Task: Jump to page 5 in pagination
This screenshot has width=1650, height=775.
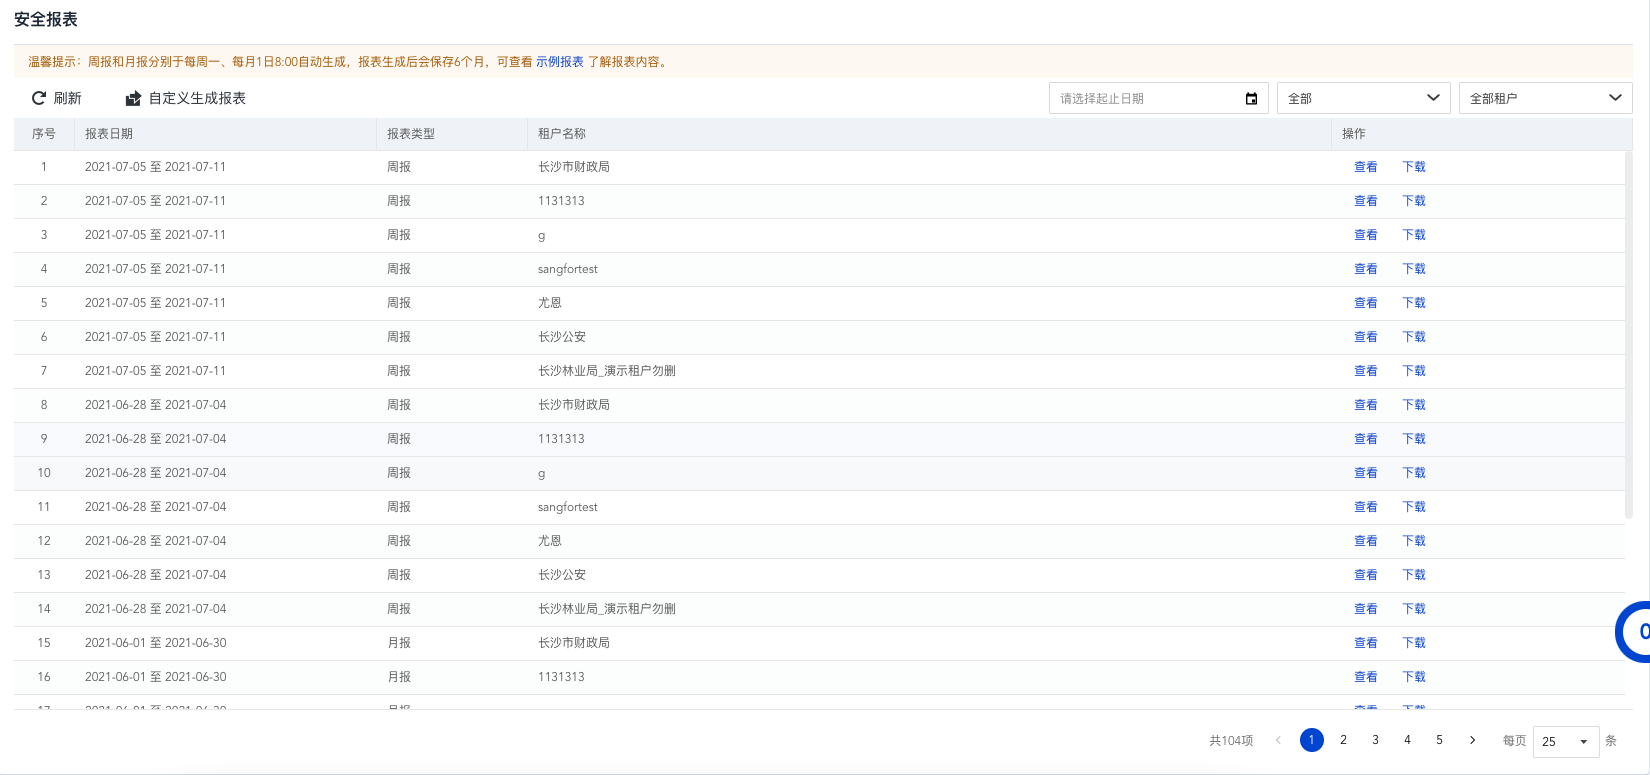Action: [x=1439, y=740]
